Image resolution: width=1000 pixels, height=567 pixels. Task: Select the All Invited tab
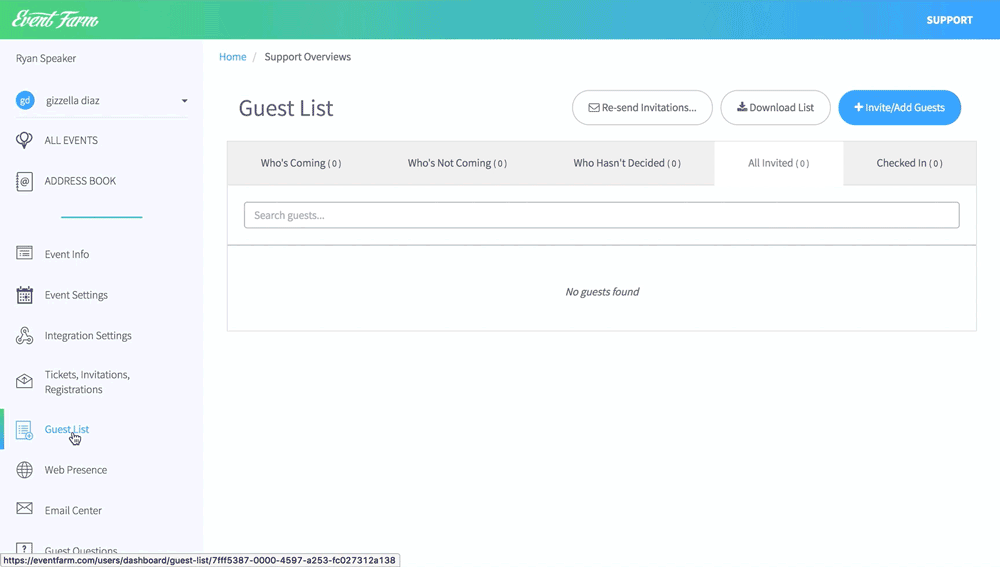[779, 163]
